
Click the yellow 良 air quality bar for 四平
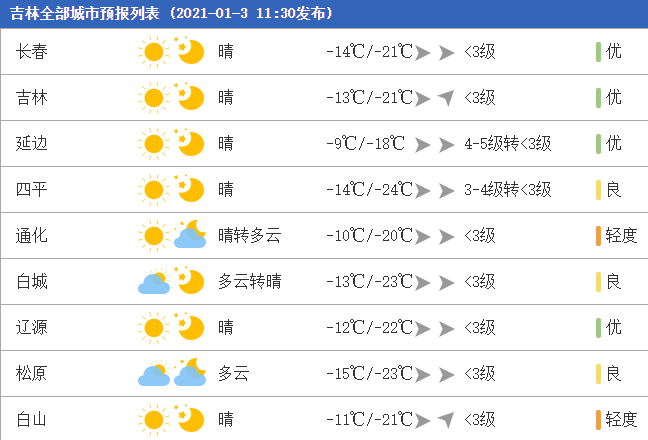point(598,190)
